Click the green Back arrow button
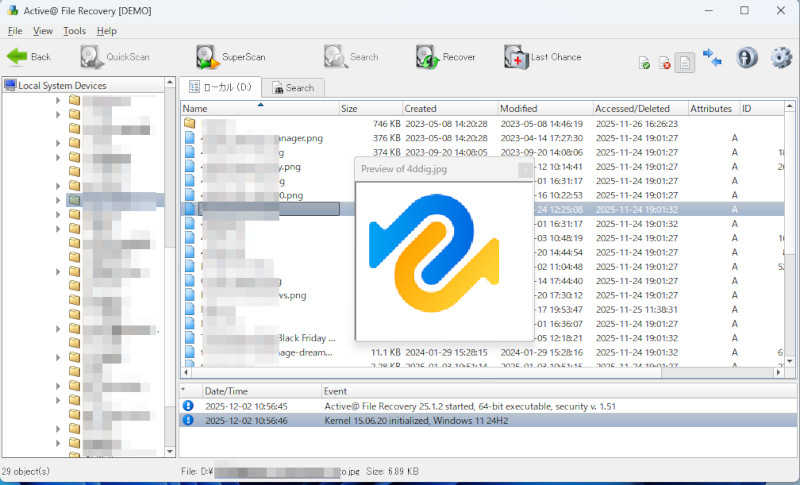 29,57
